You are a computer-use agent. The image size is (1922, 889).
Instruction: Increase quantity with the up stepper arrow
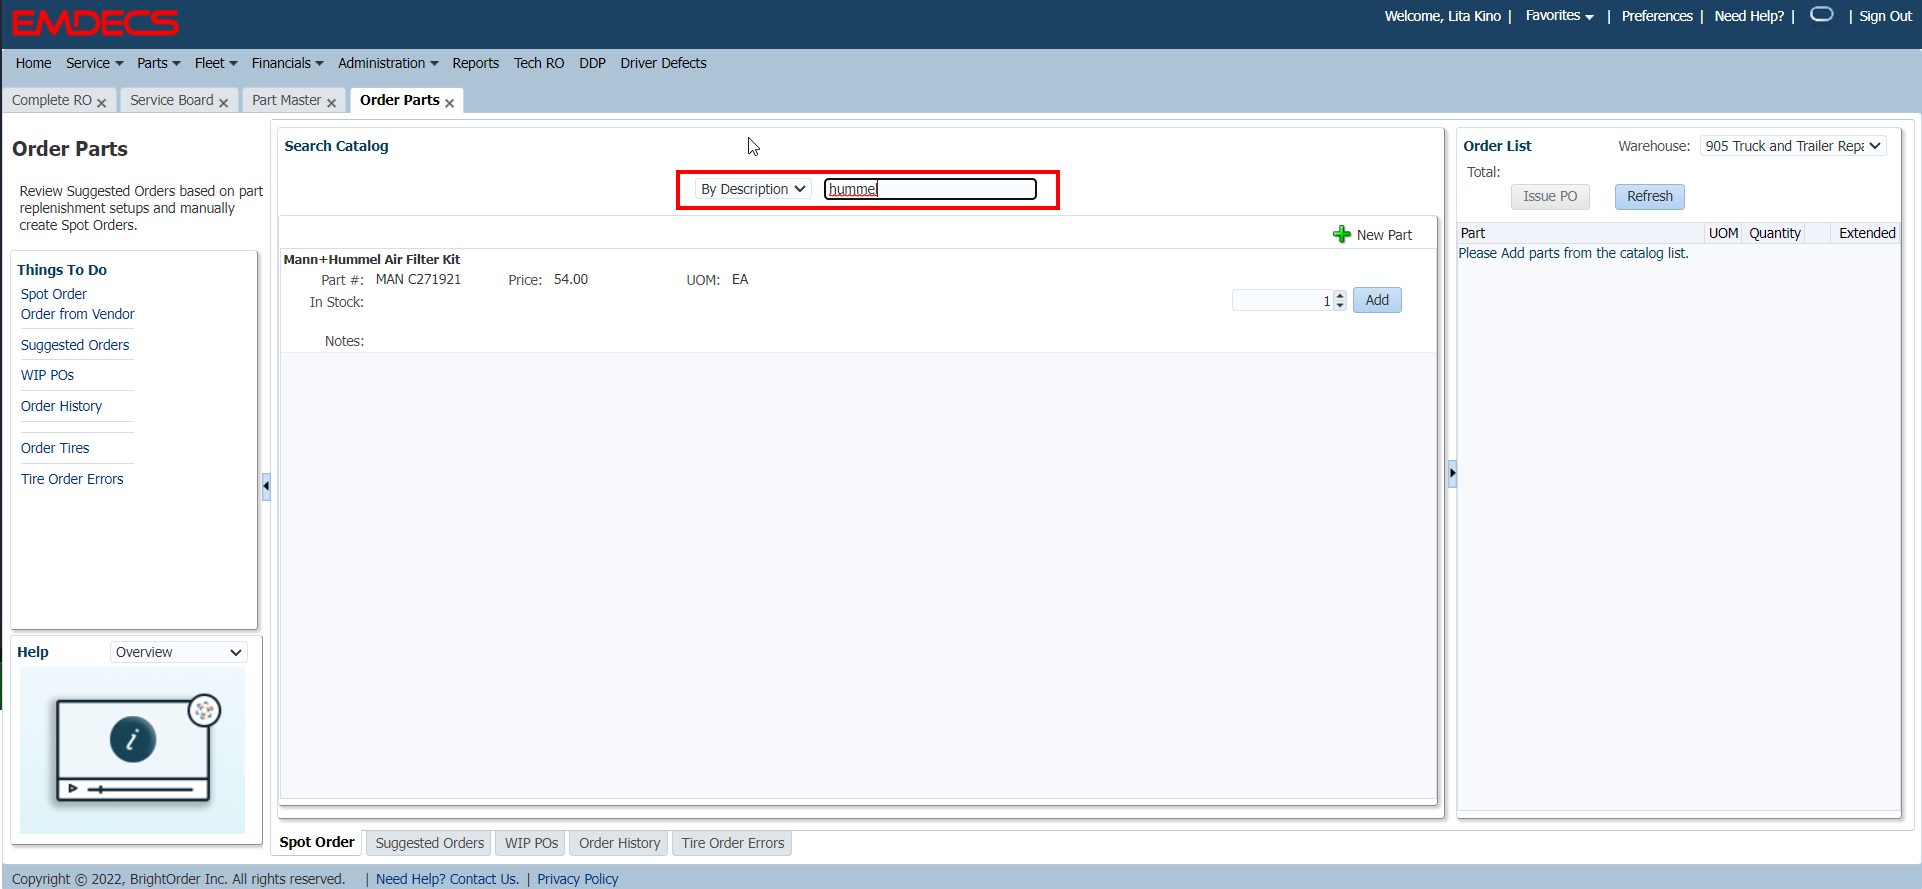1340,296
